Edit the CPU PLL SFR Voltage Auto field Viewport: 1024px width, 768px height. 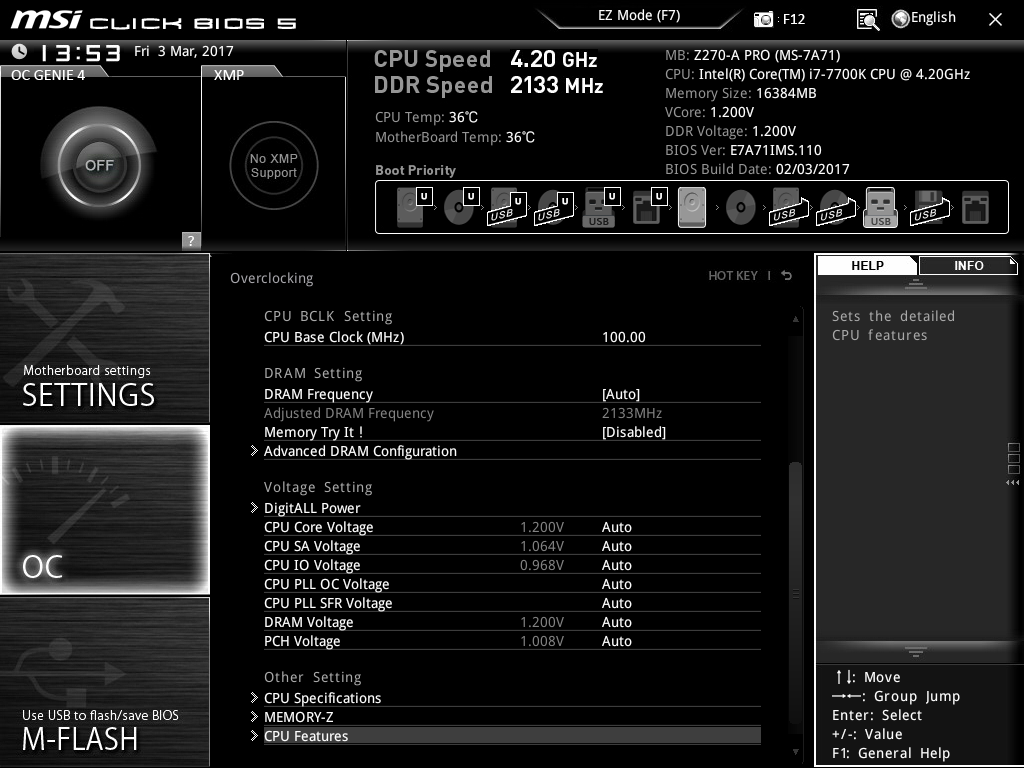pyautogui.click(x=616, y=603)
